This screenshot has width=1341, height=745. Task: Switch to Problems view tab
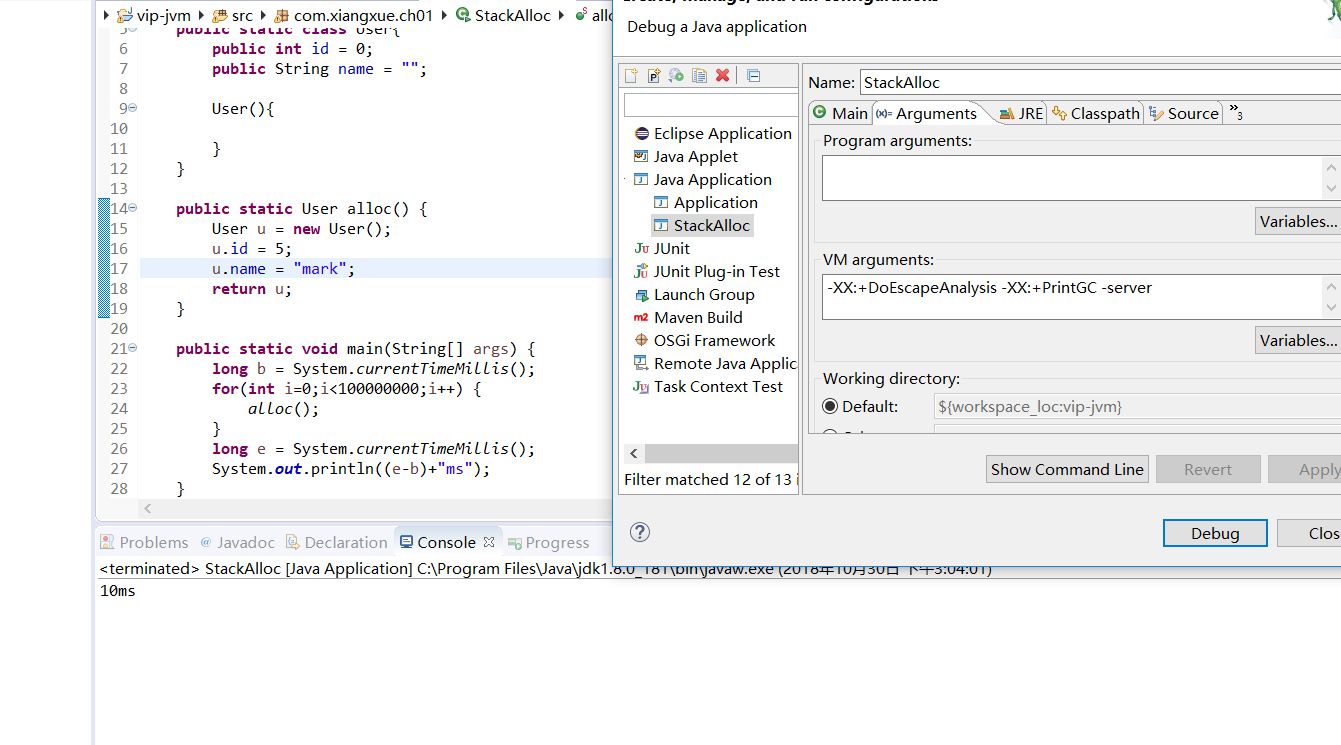tap(144, 542)
